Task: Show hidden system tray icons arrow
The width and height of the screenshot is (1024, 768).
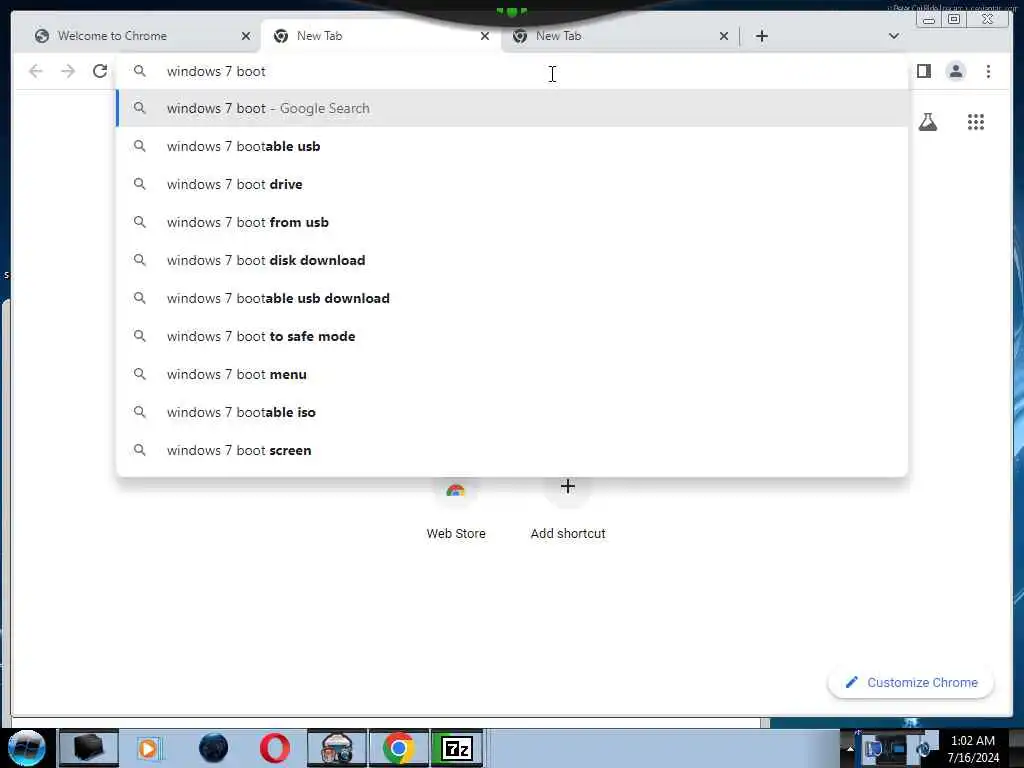Action: click(x=850, y=749)
